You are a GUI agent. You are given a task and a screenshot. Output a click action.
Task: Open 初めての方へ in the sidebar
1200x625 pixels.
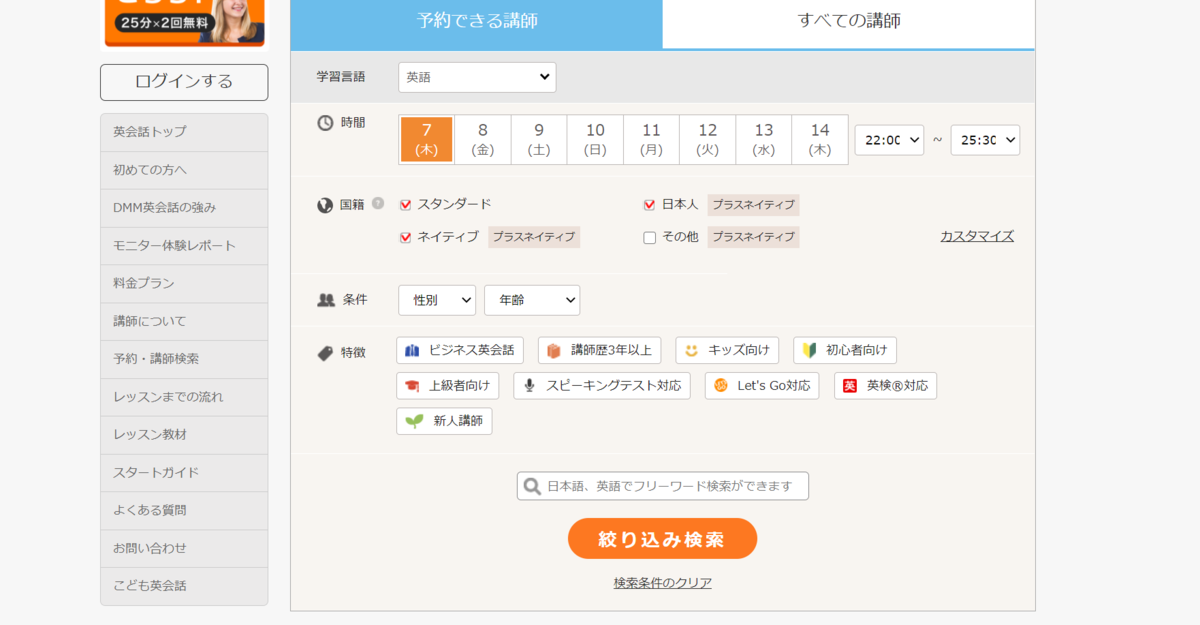184,170
